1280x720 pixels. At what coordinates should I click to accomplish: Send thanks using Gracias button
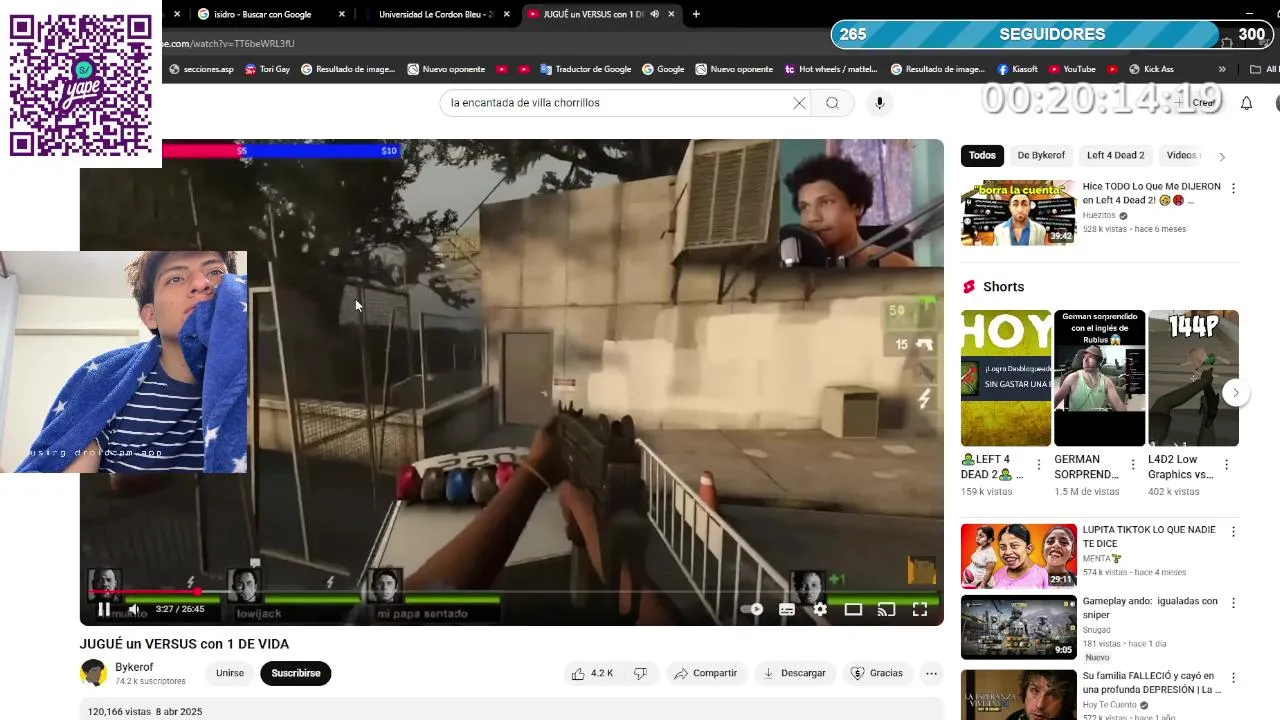[x=877, y=673]
